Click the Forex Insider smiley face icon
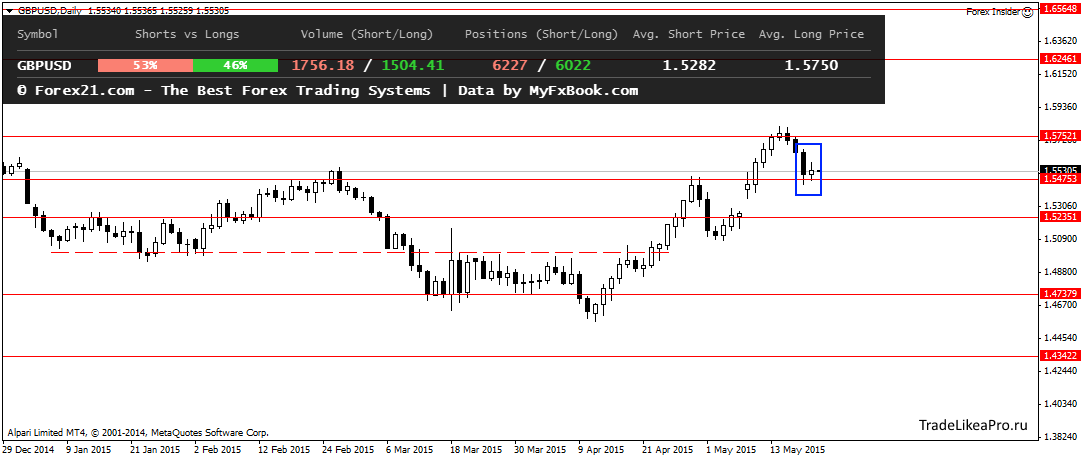Viewport: 1081px width, 458px height. point(1028,12)
